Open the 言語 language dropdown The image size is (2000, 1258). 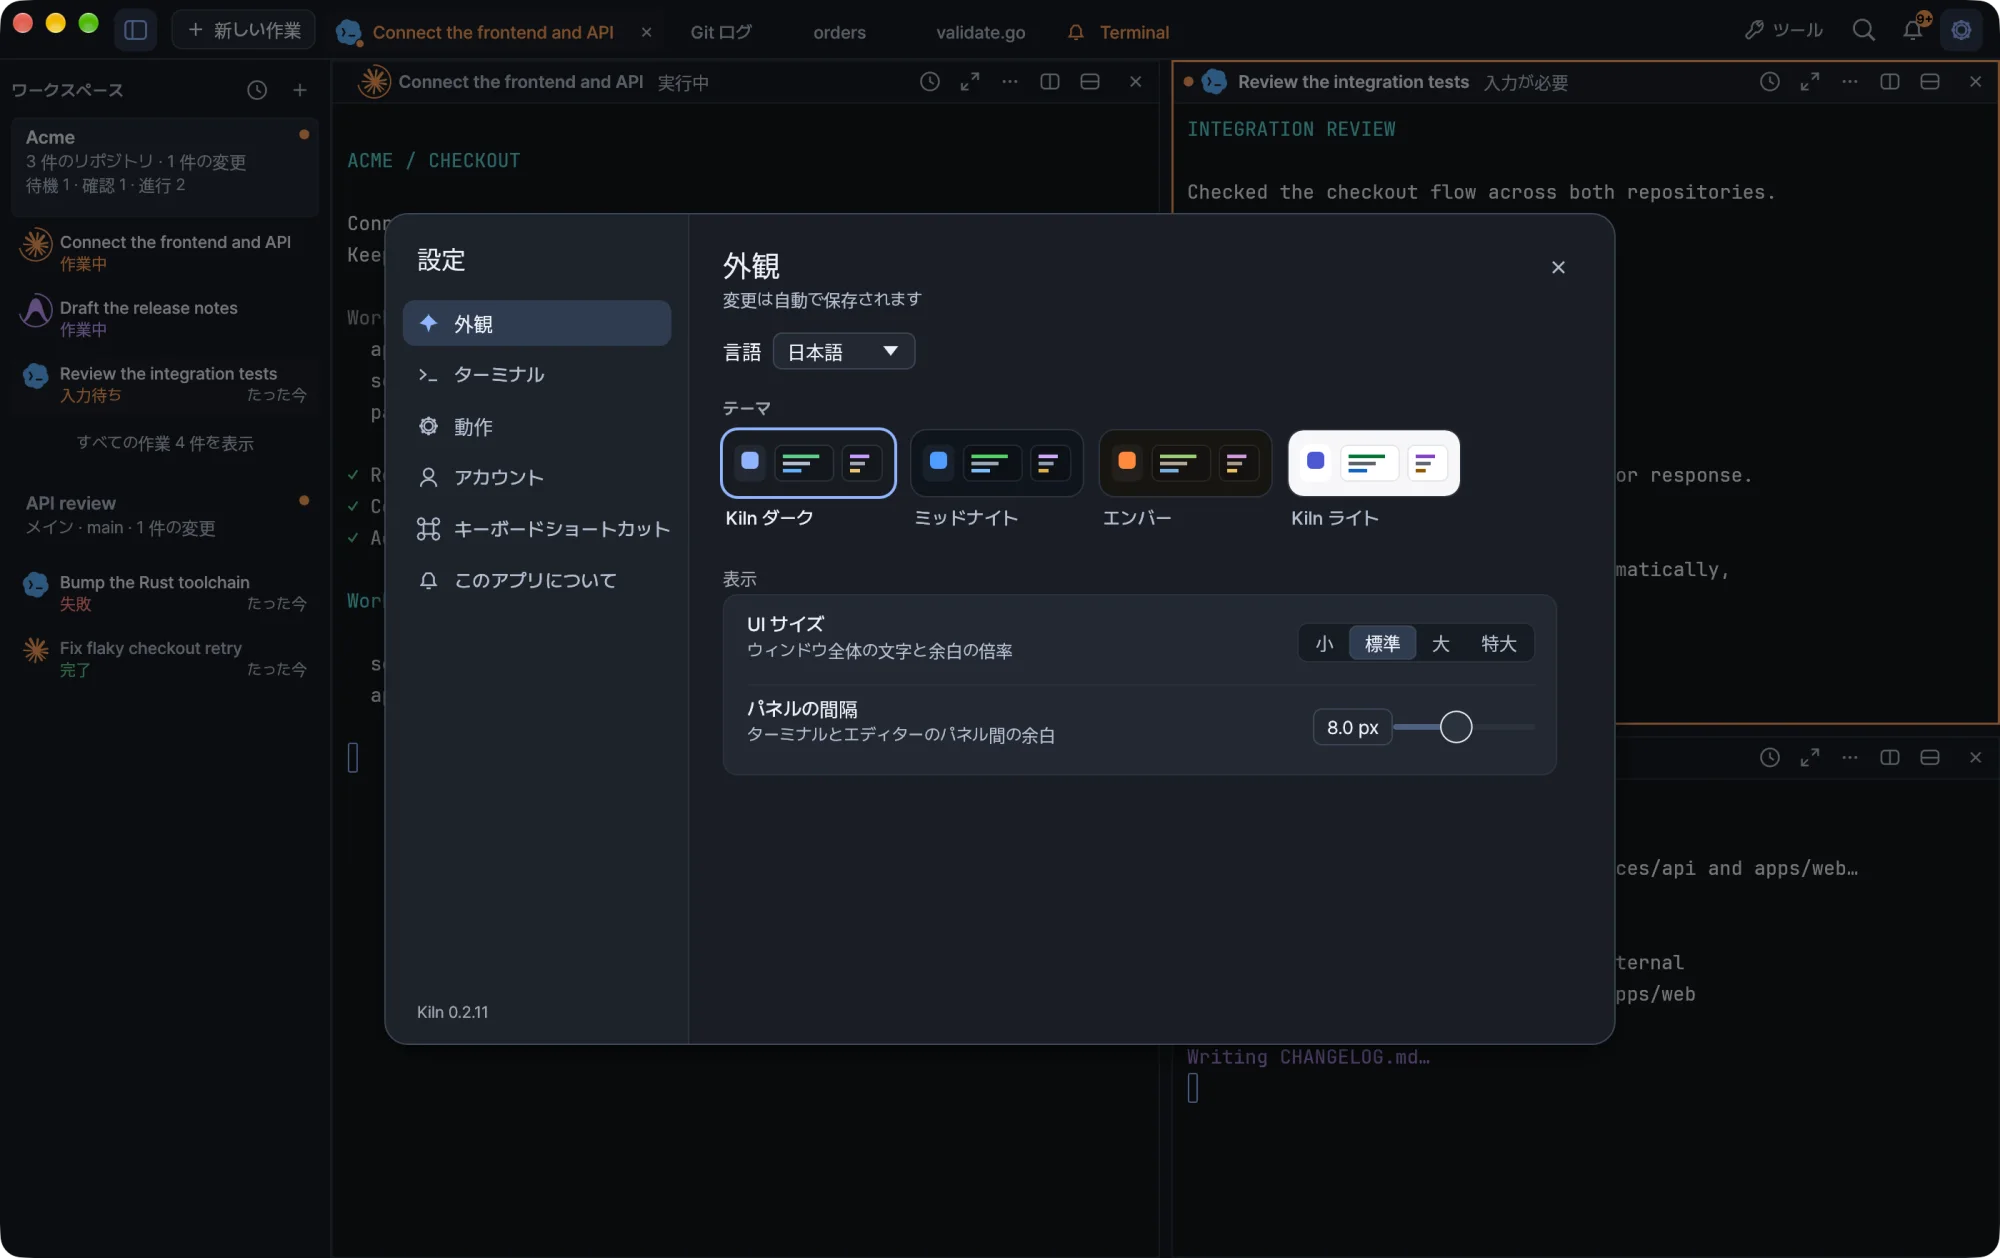click(843, 351)
